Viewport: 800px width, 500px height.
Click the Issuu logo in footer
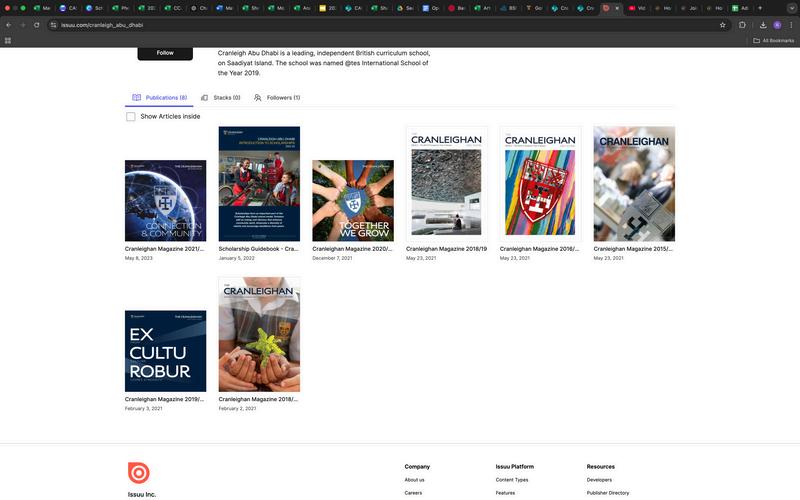139,473
